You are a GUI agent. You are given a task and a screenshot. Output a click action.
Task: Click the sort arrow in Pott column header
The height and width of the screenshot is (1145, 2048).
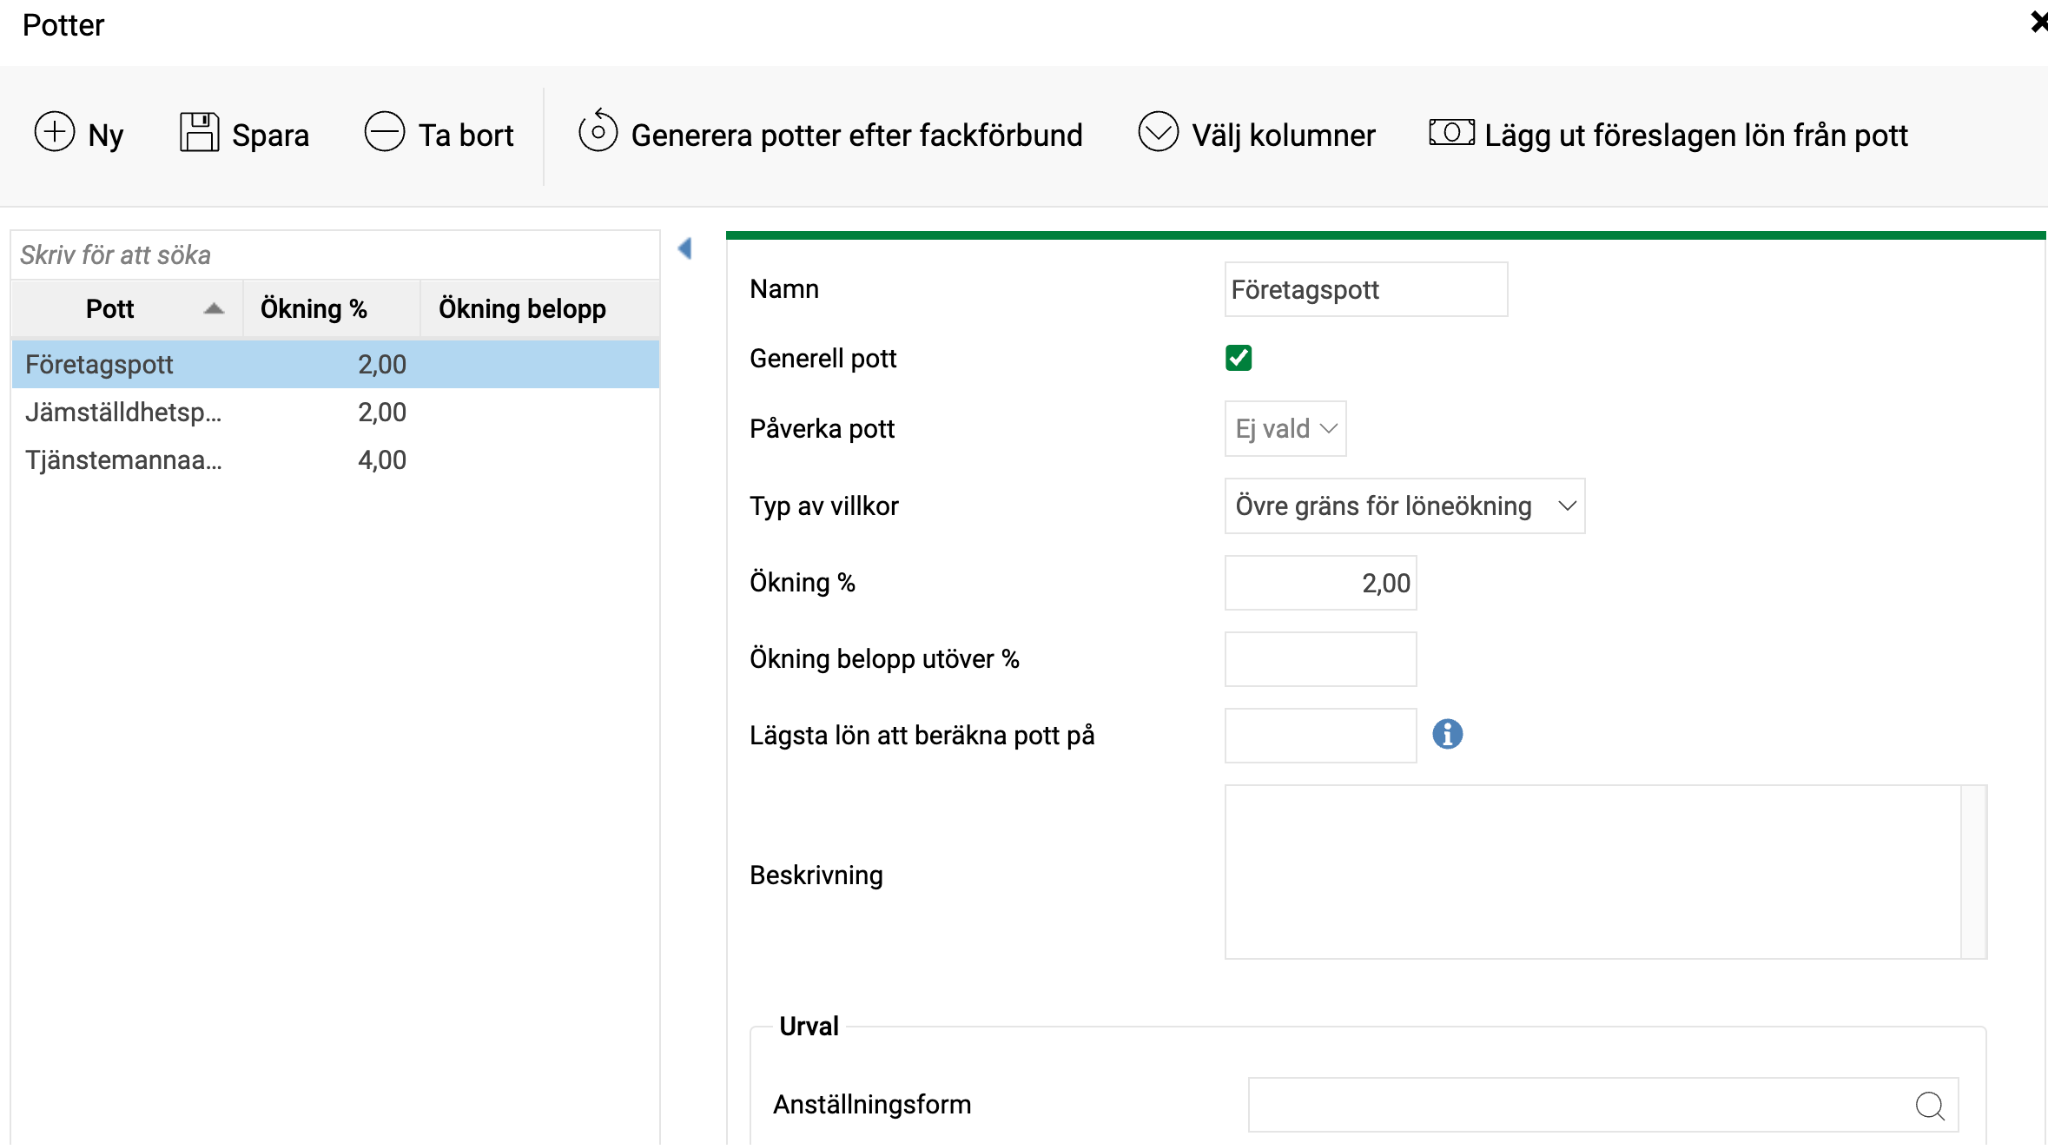point(213,309)
